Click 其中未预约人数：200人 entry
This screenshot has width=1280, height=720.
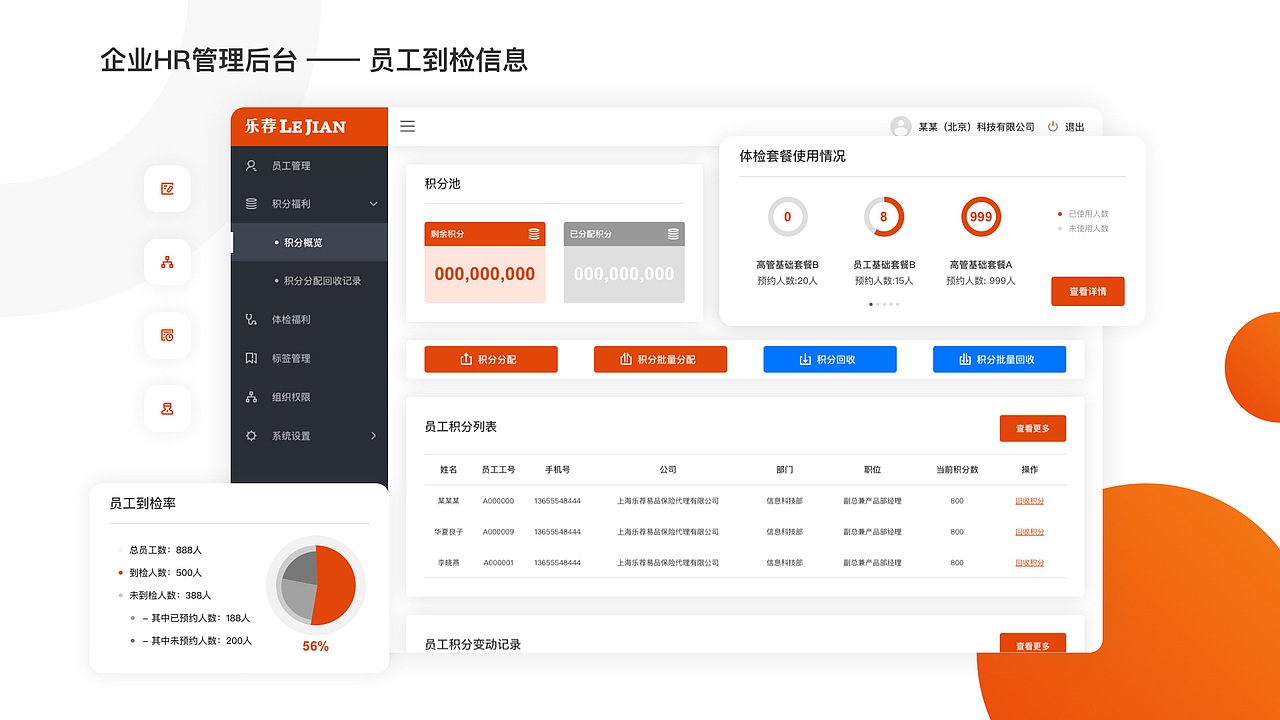[x=192, y=641]
